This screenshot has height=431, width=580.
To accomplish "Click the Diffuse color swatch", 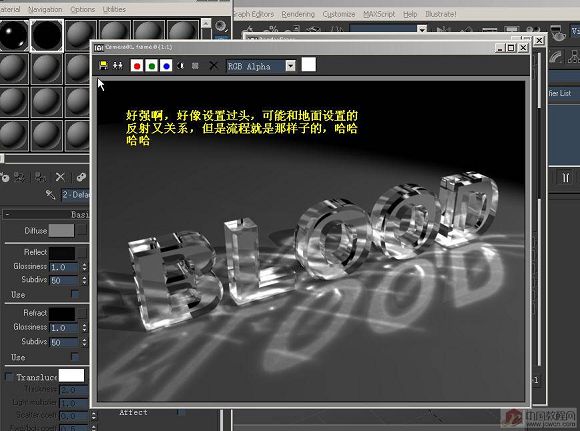I will click(61, 230).
